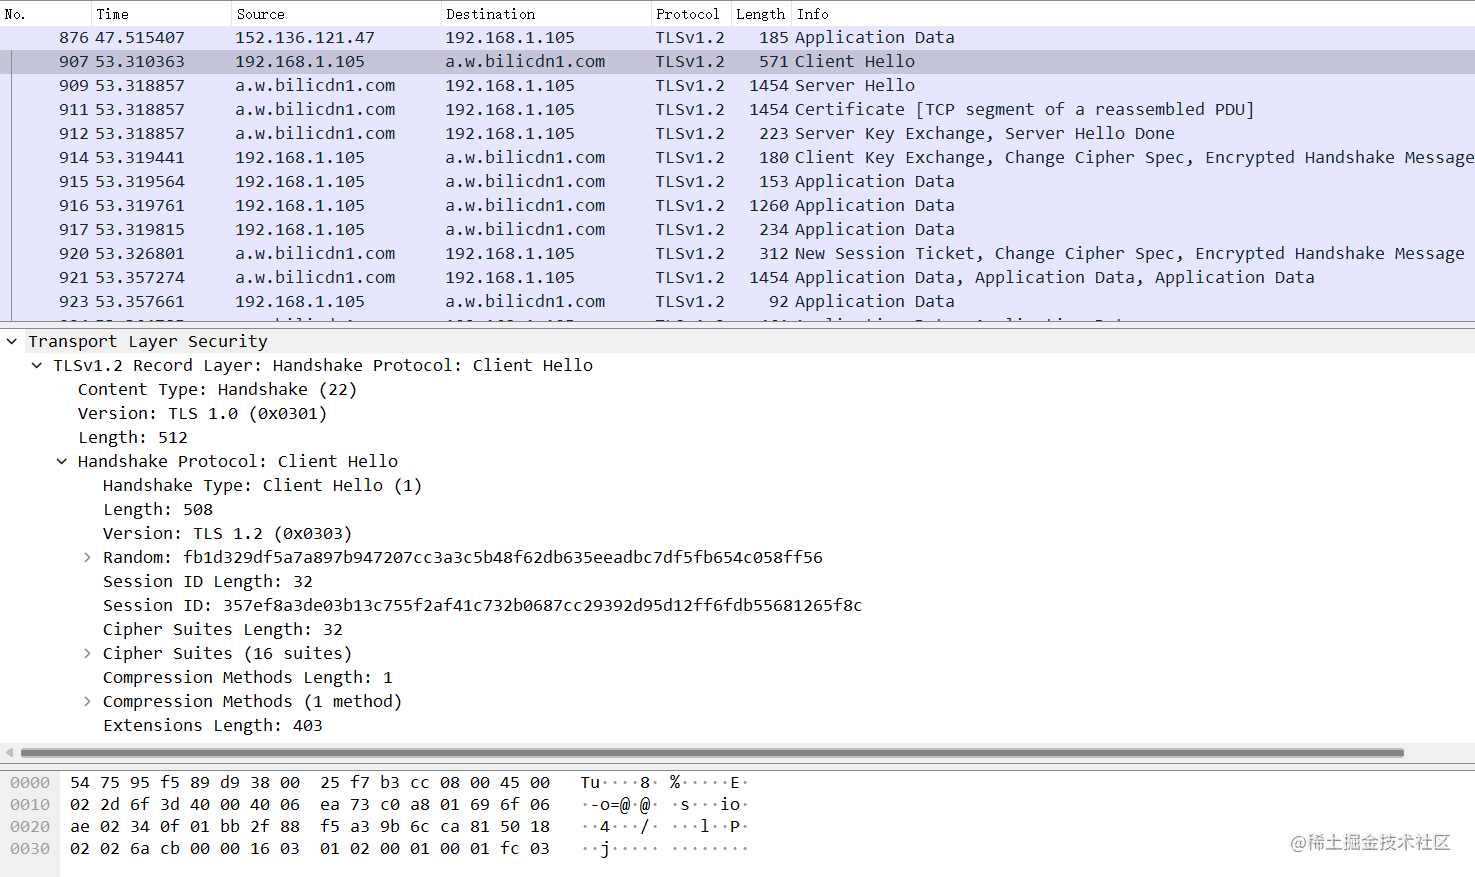The width and height of the screenshot is (1475, 877).
Task: Select the Version: TLS 1.2 (0x0303) field
Action: click(x=227, y=534)
